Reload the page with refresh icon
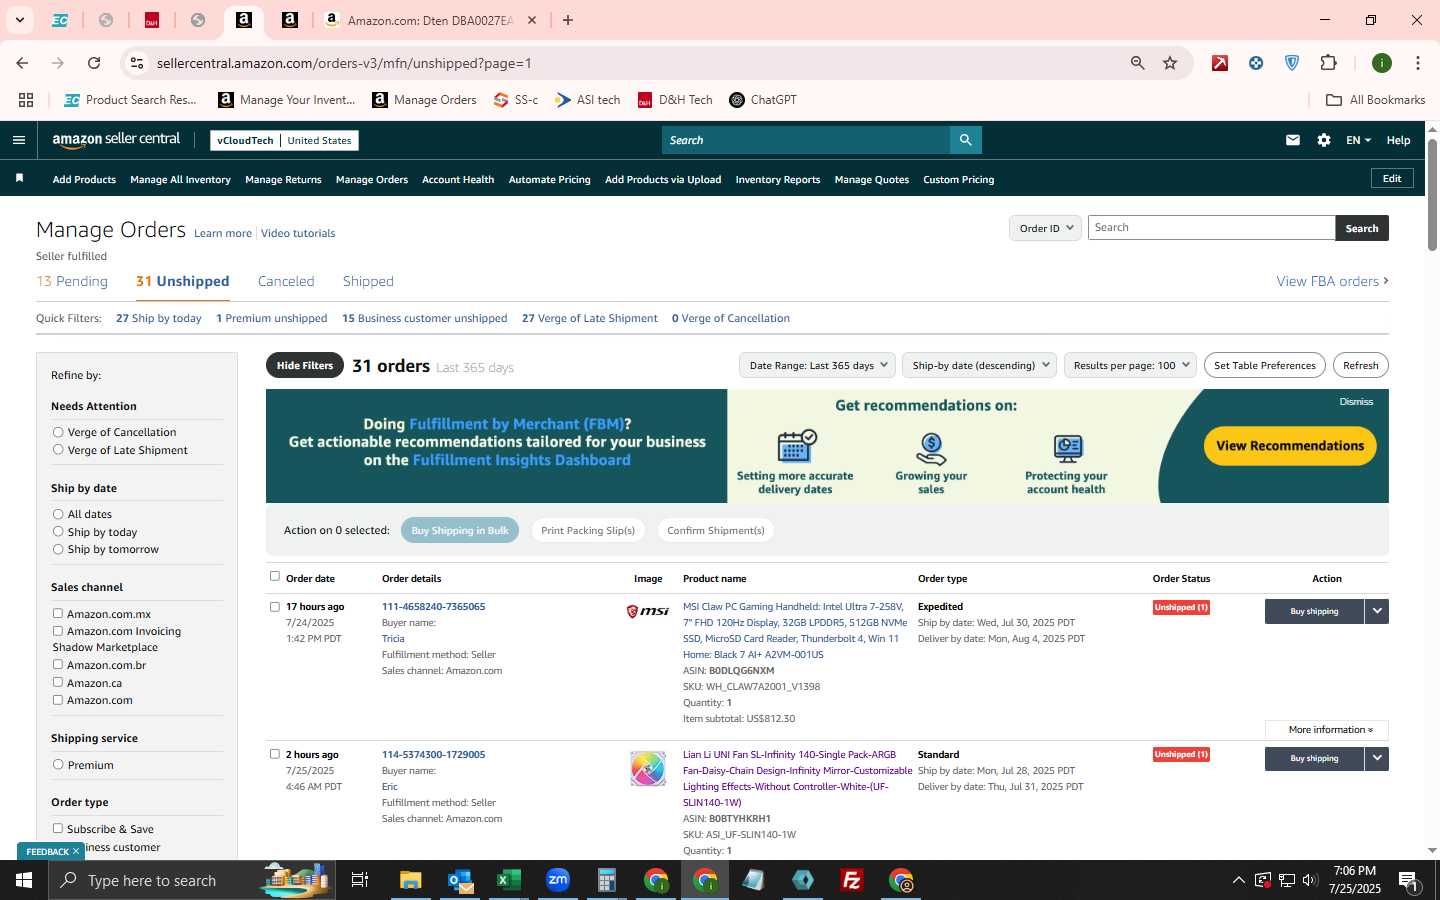This screenshot has width=1440, height=900. pos(94,63)
